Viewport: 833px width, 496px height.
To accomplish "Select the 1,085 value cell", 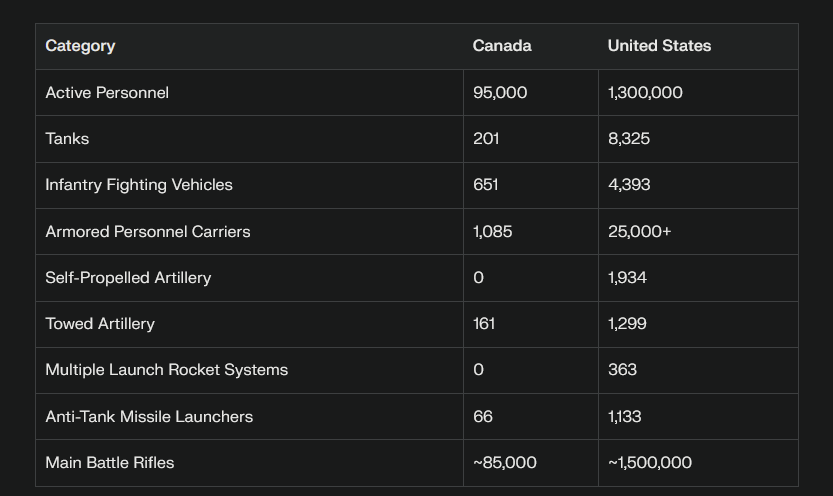I will [x=492, y=232].
